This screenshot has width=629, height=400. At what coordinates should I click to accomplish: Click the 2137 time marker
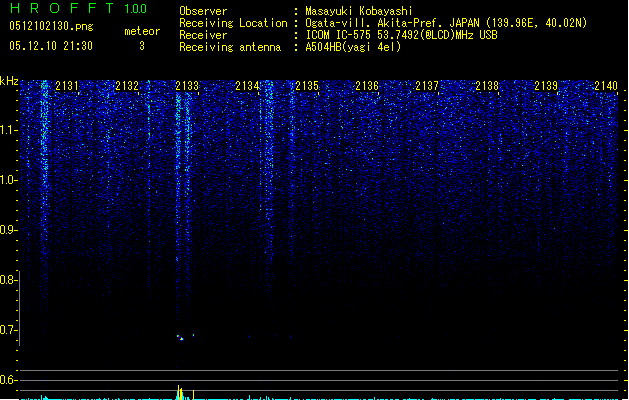(427, 86)
